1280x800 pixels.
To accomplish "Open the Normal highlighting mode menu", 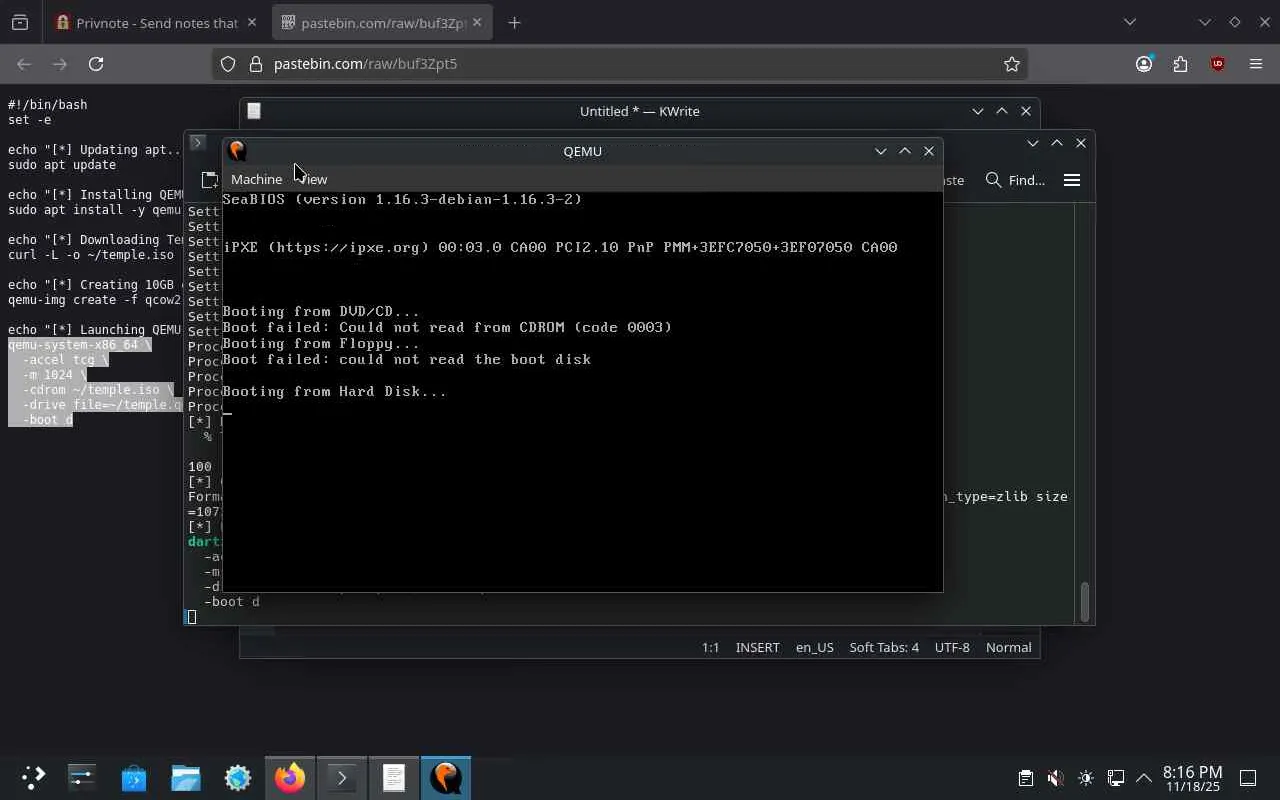I will [1008, 647].
